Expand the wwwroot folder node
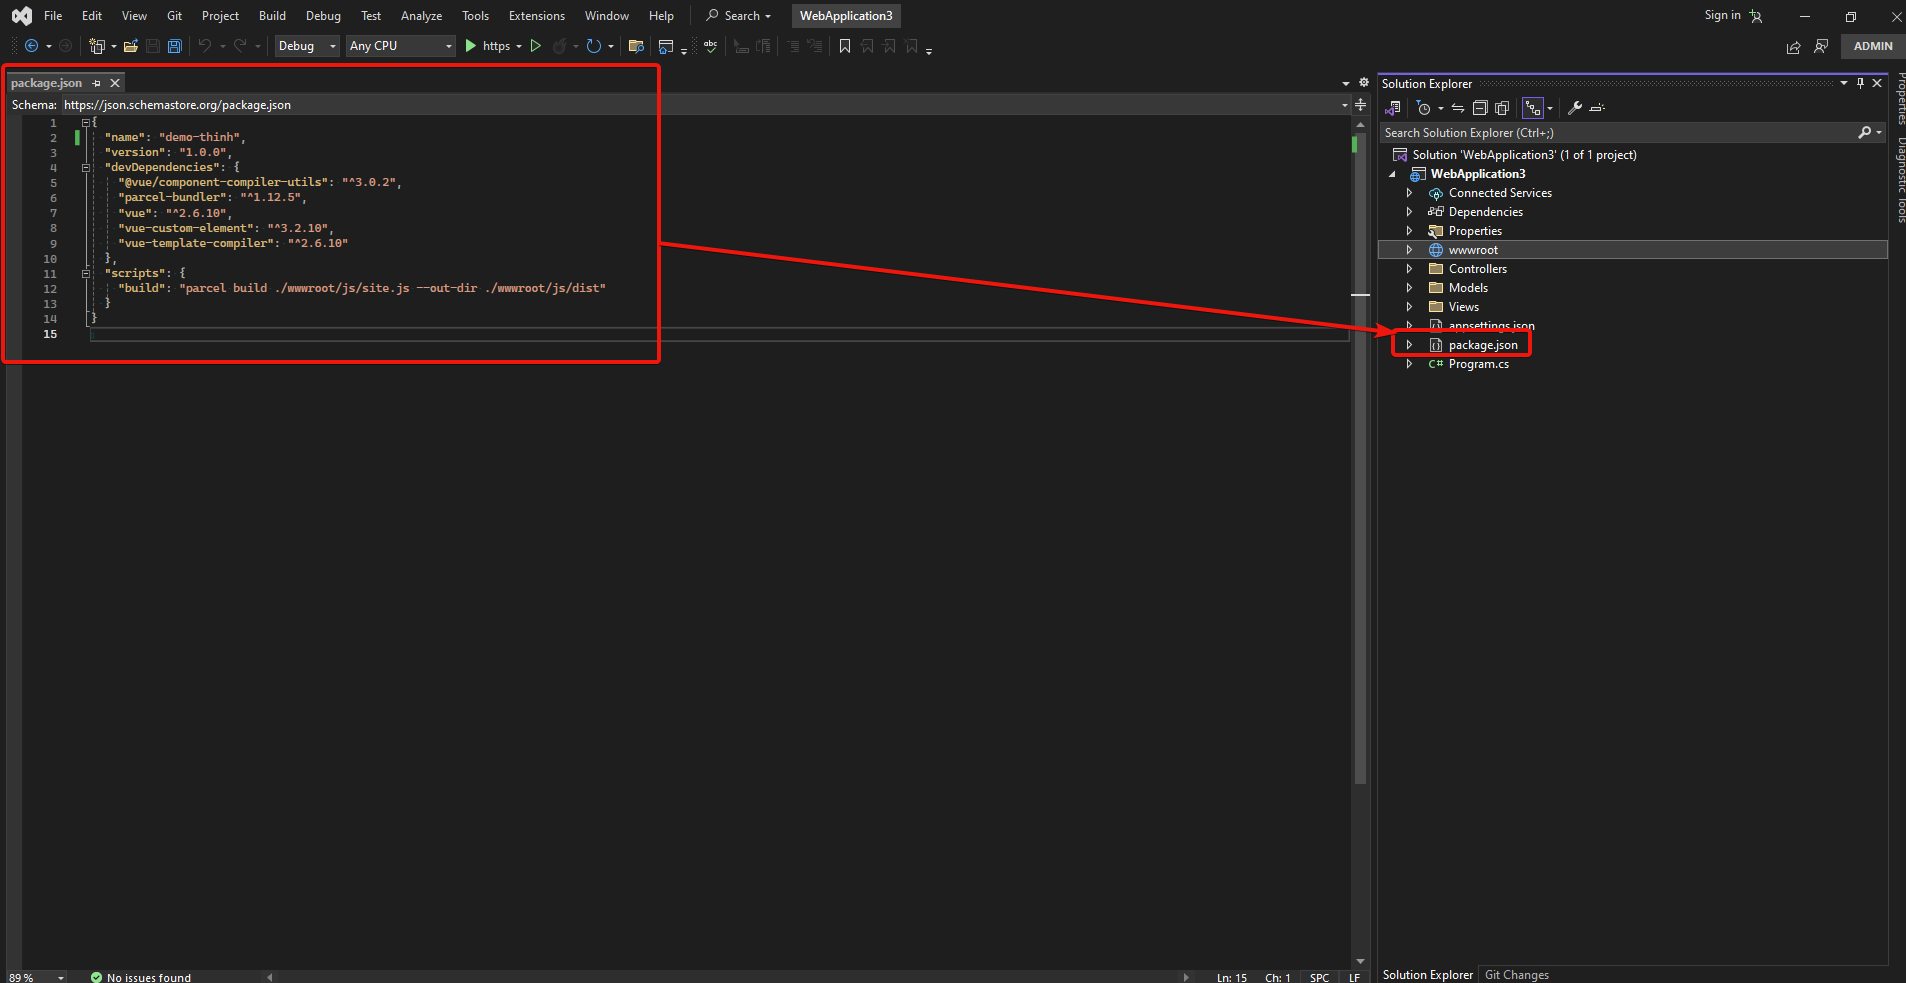Image resolution: width=1906 pixels, height=983 pixels. (1409, 250)
